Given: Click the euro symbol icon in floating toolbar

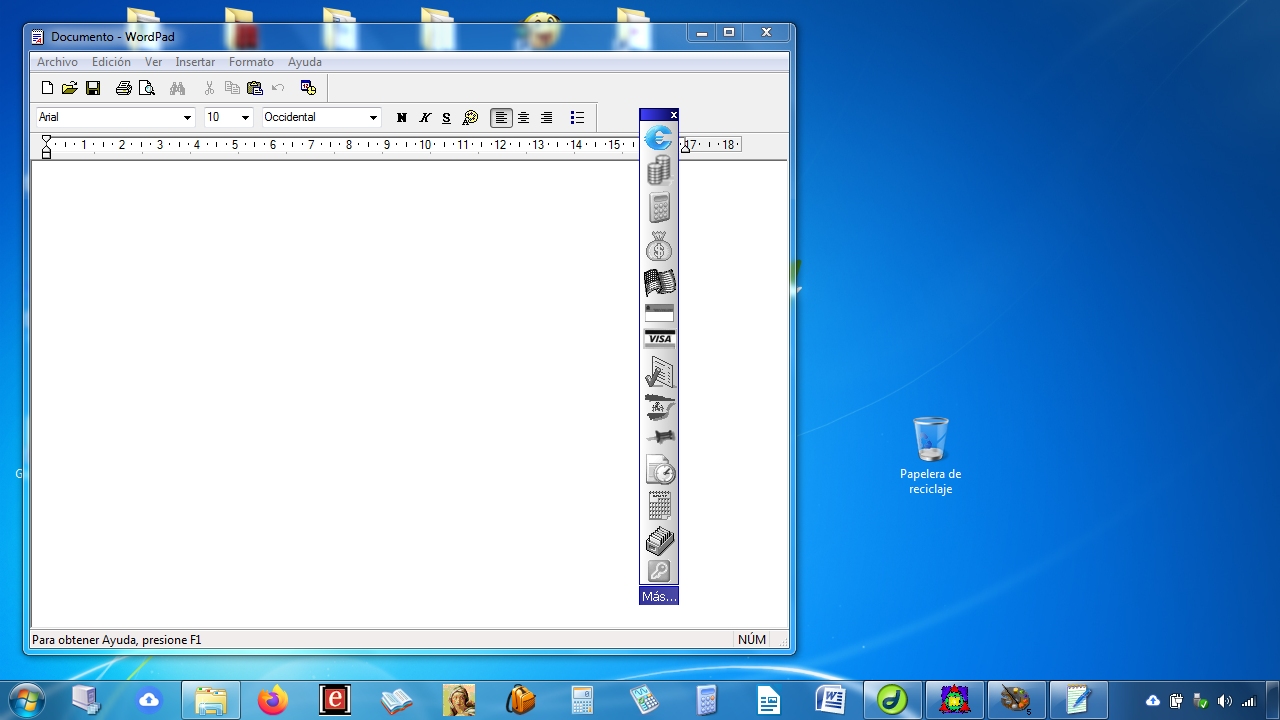Looking at the screenshot, I should 659,138.
